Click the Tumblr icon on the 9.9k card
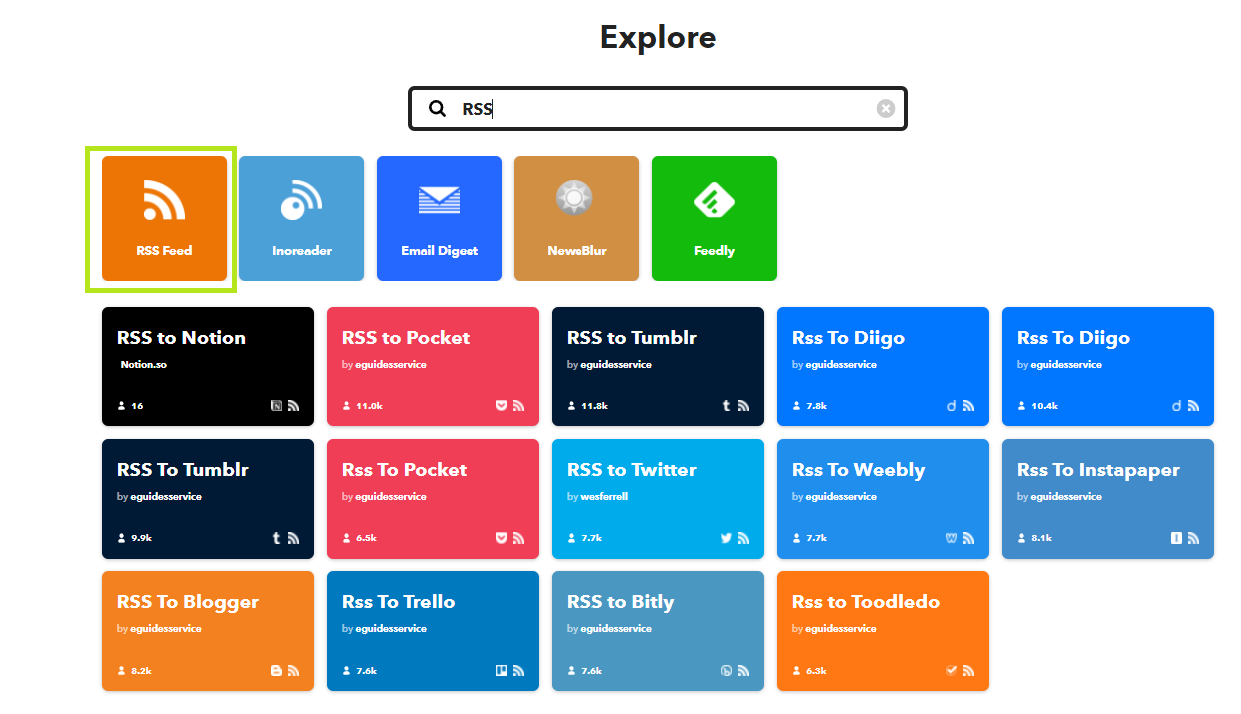Image resolution: width=1241 pixels, height=714 pixels. coord(277,538)
